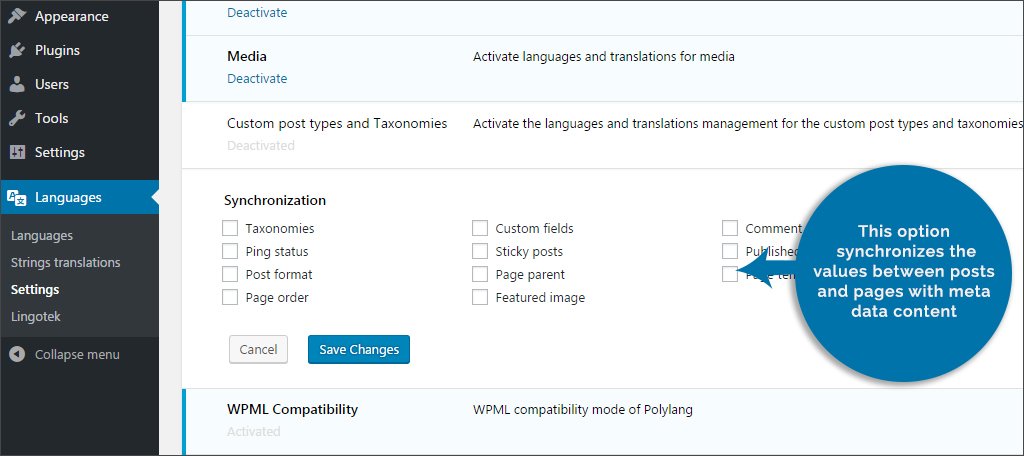Click the Tools wrench icon
The image size is (1024, 456).
coord(17,118)
